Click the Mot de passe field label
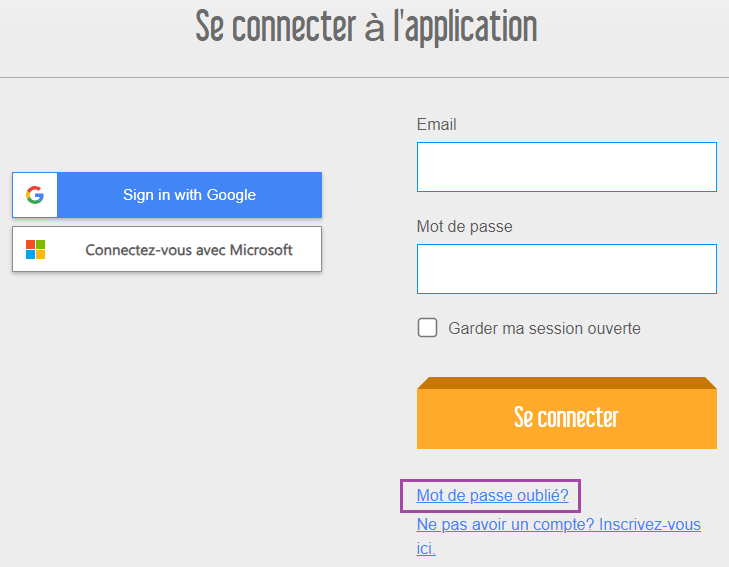This screenshot has height=567, width=729. 464,226
